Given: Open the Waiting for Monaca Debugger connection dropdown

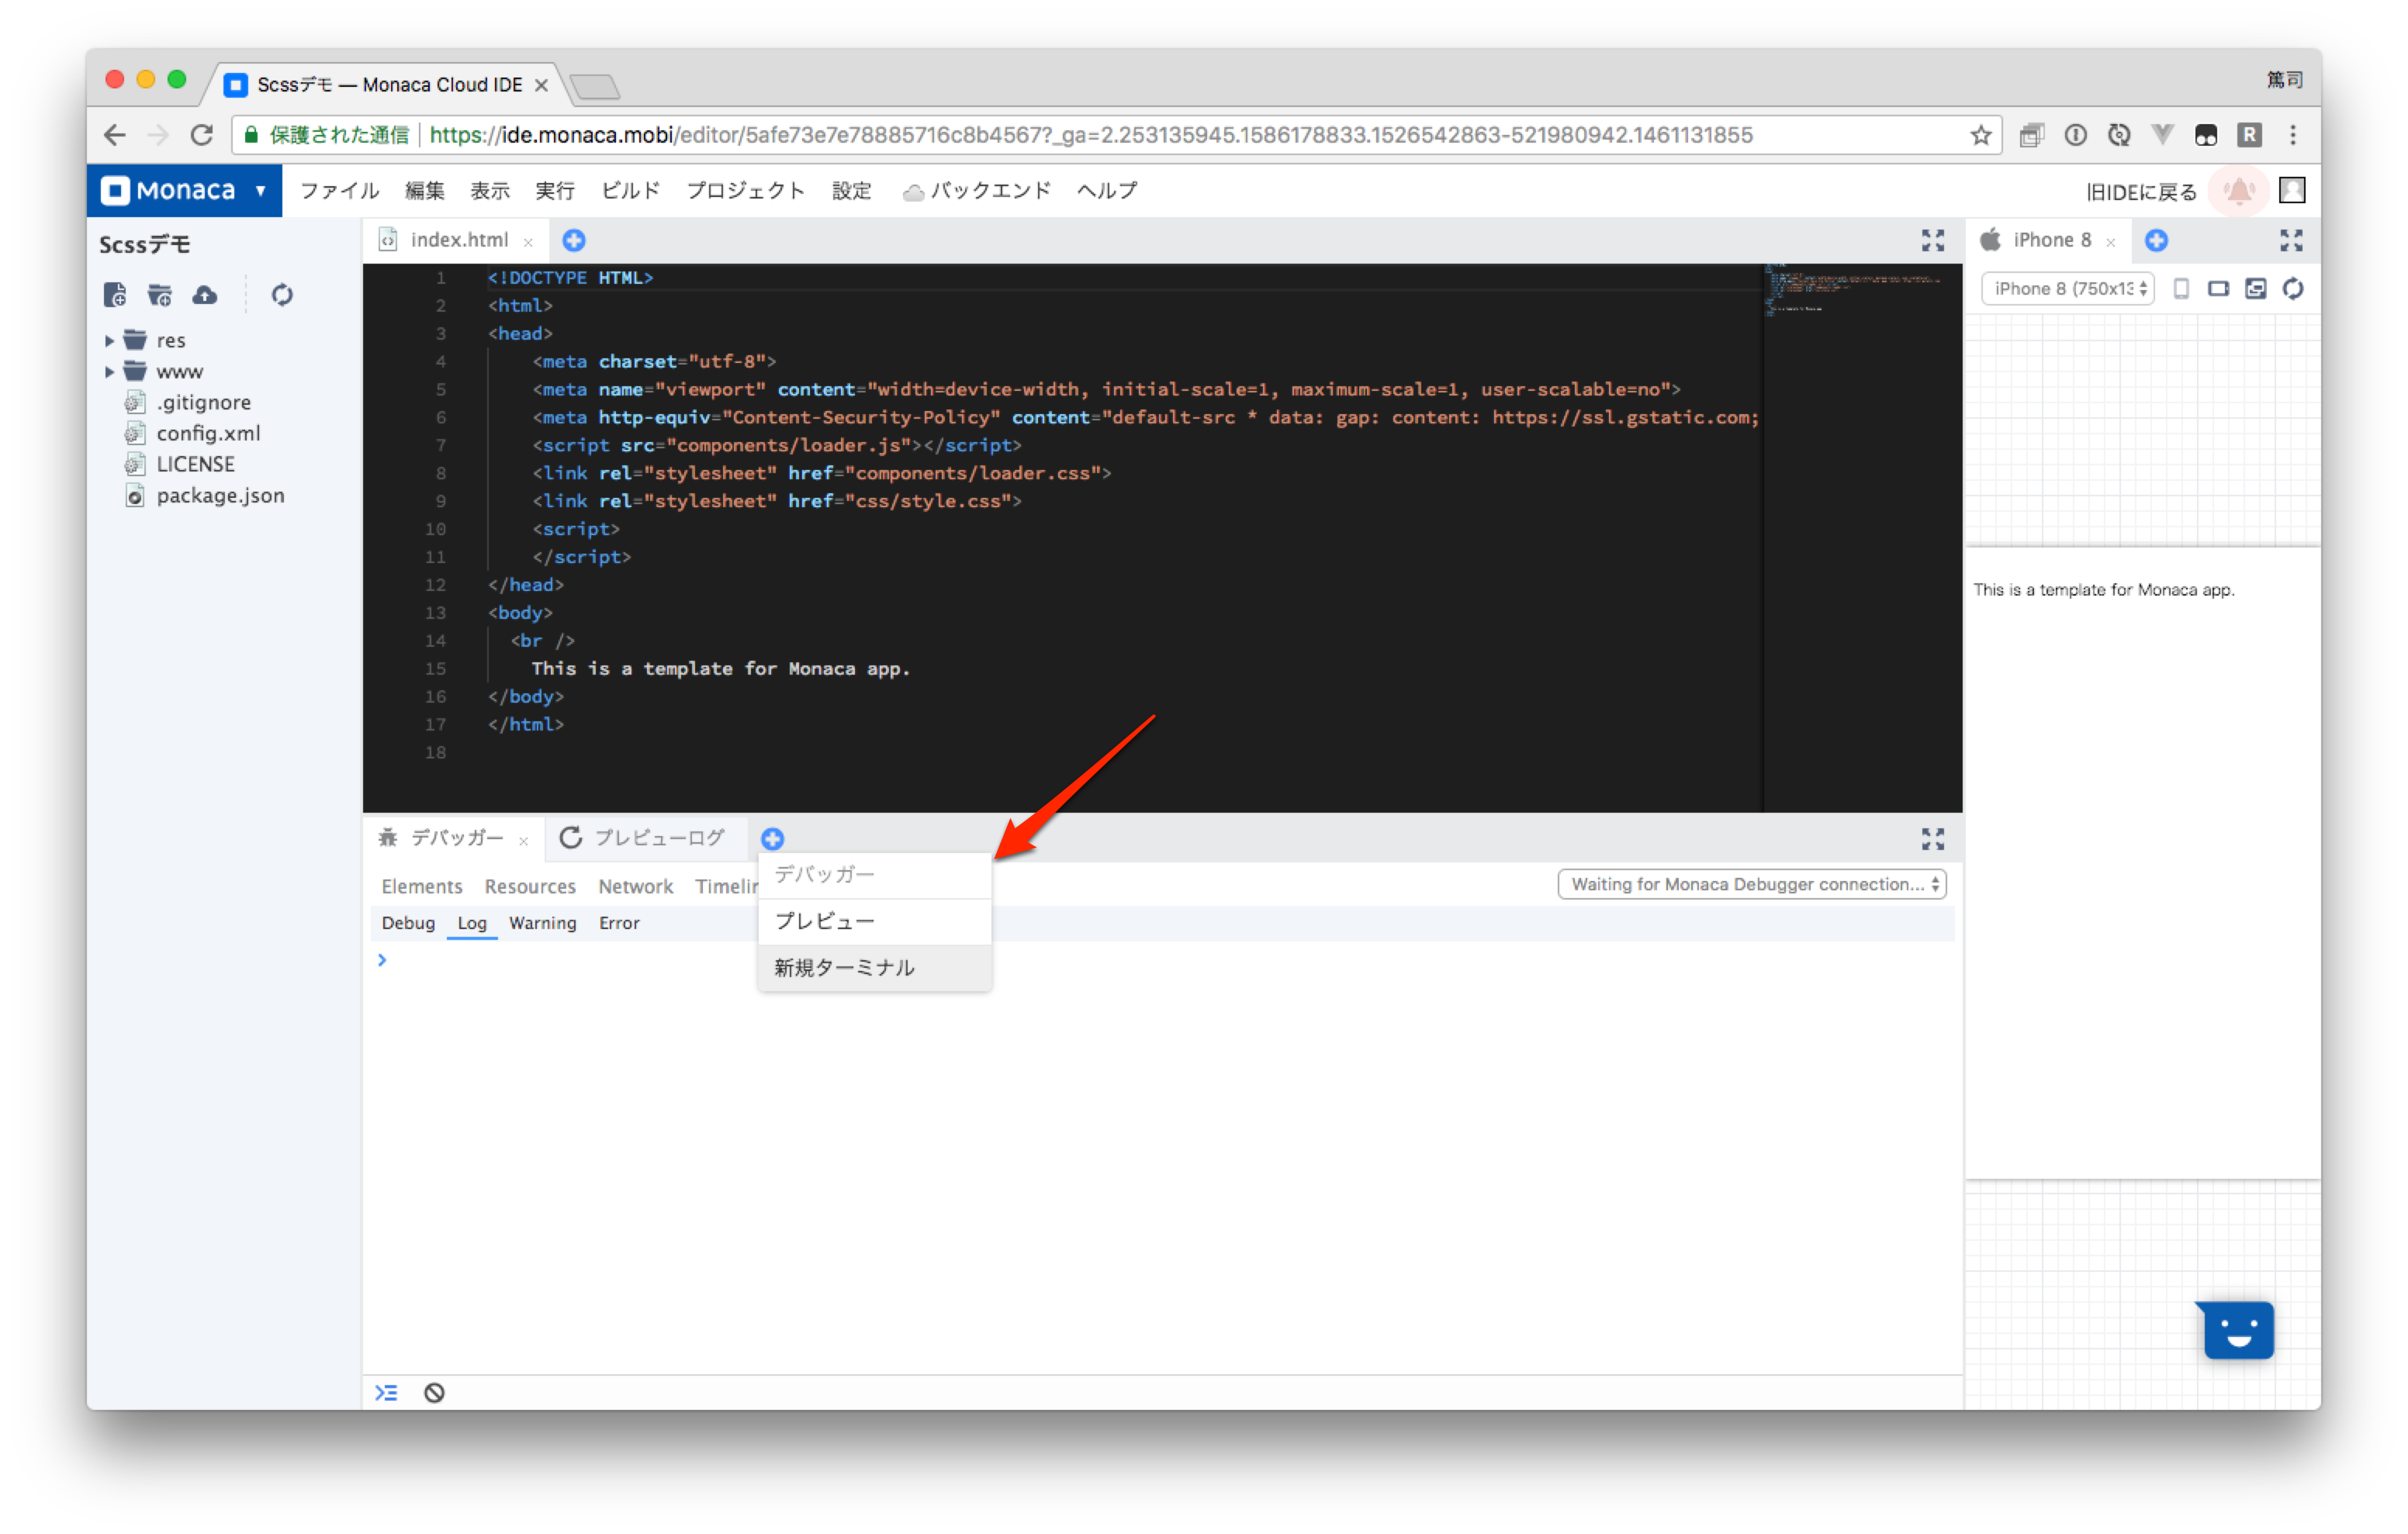Looking at the screenshot, I should [x=1751, y=884].
